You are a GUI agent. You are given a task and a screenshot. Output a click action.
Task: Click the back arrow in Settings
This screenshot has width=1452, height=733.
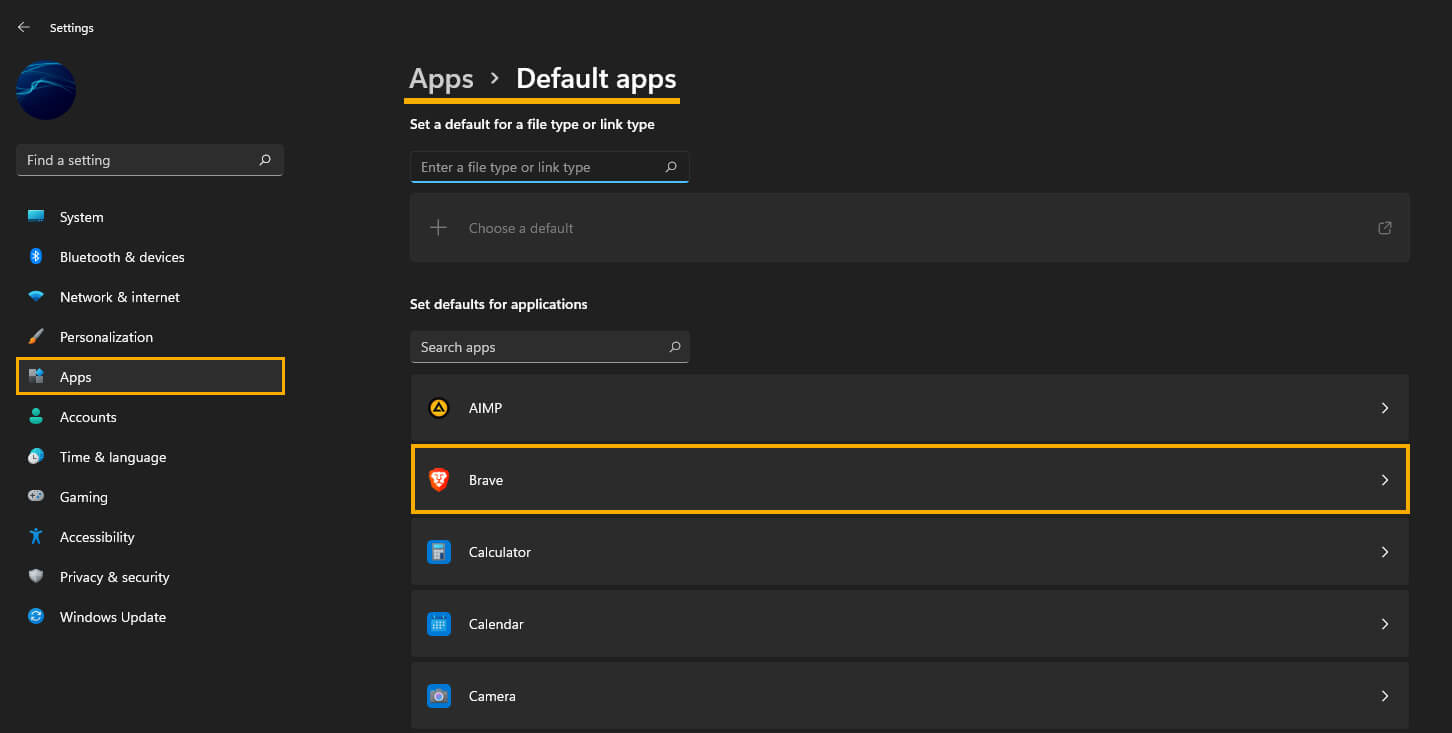pos(24,27)
